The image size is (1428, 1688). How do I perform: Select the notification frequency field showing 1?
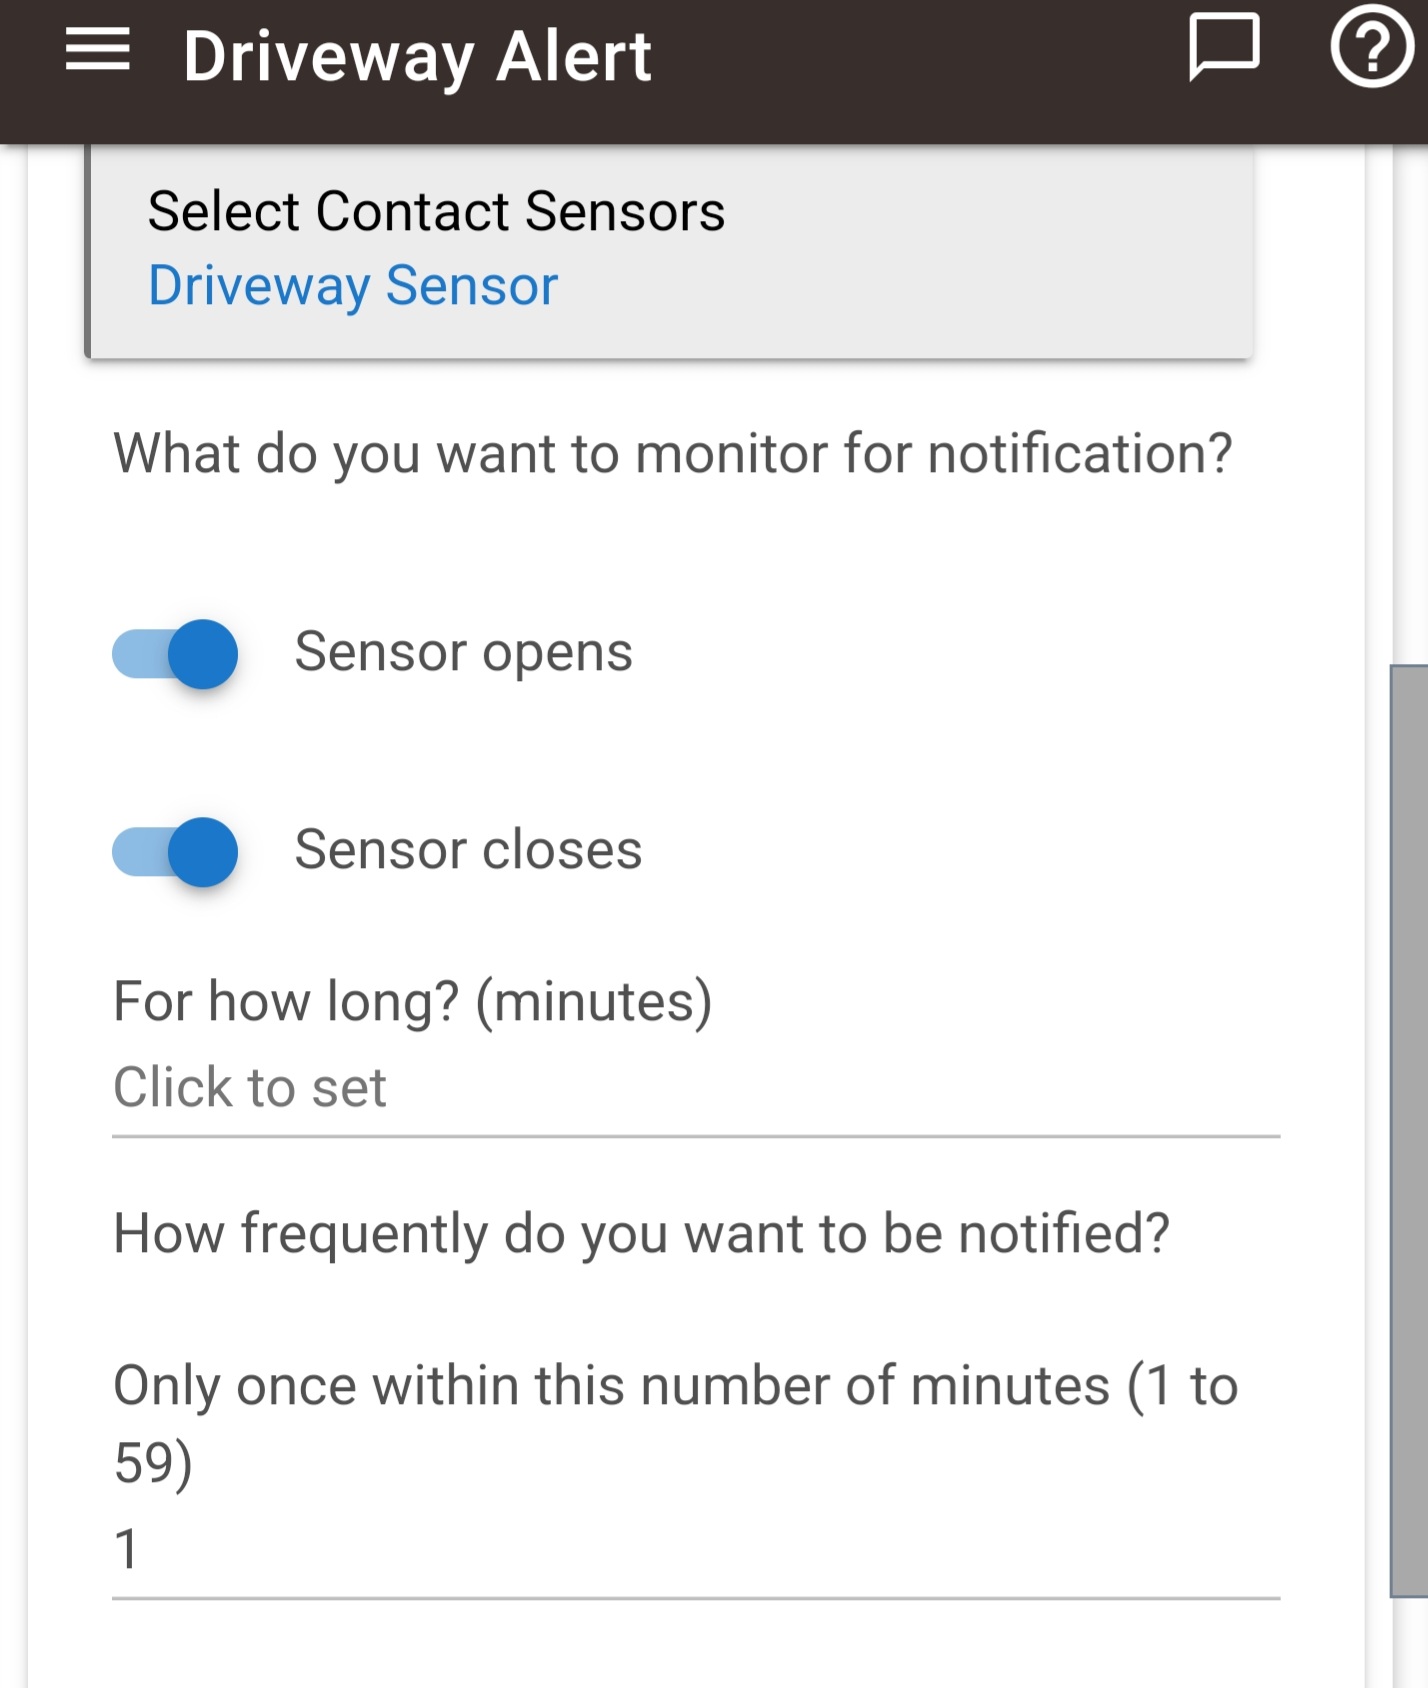tap(696, 1551)
